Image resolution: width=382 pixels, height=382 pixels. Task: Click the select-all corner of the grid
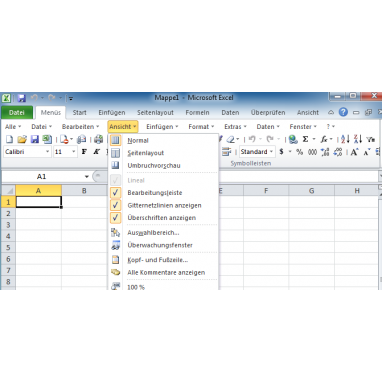point(8,191)
